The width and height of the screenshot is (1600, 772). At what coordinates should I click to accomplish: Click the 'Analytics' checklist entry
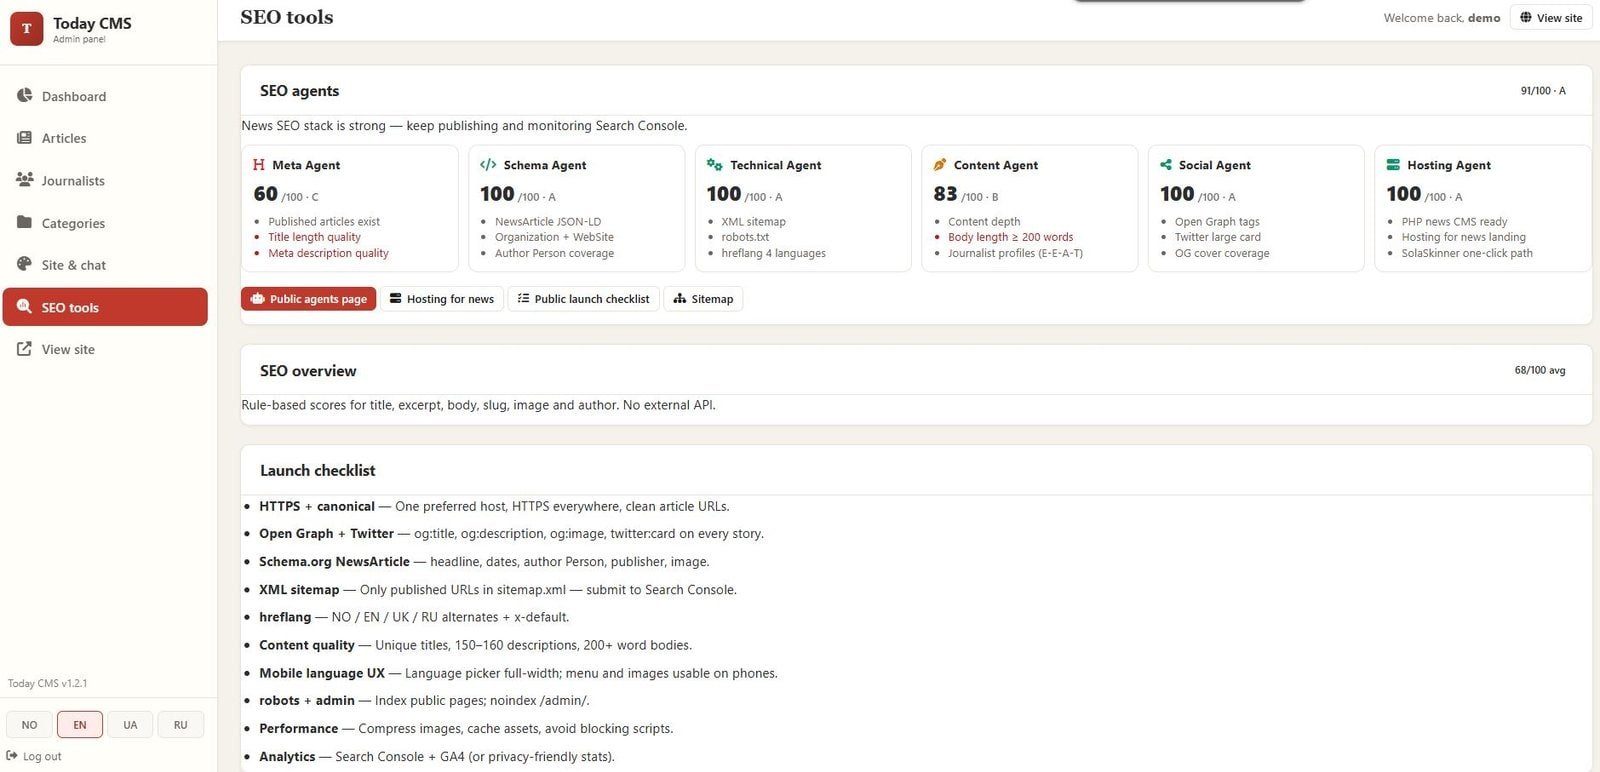coord(437,757)
